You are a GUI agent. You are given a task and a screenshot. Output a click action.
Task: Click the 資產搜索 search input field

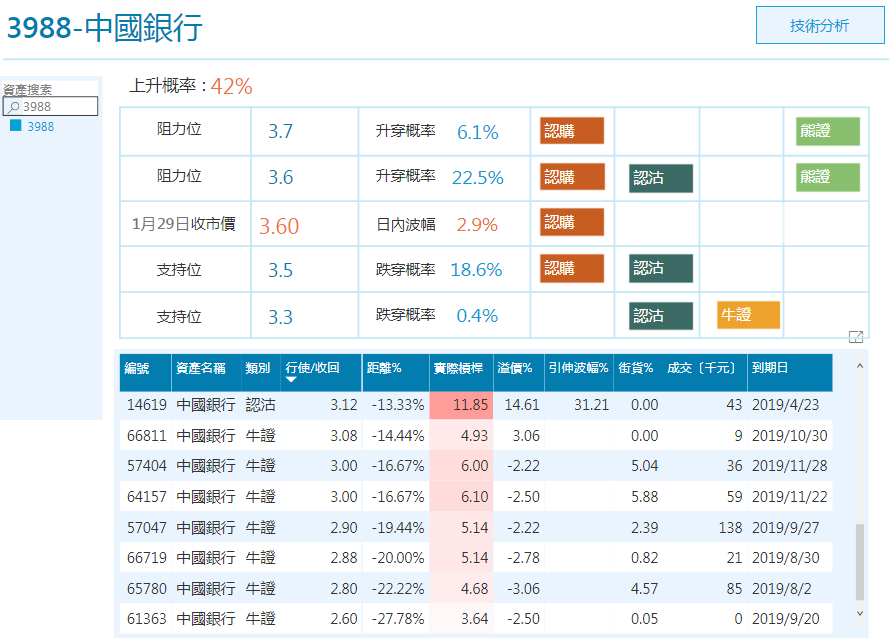tap(50, 107)
